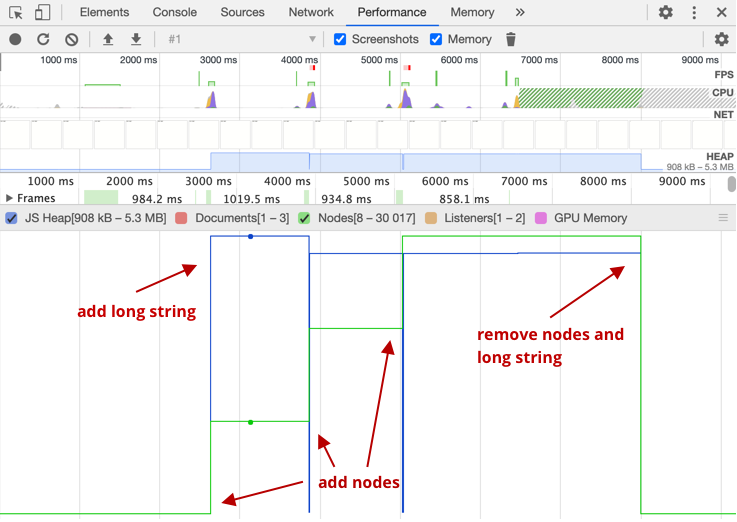Save the profile with the download arrow icon
This screenshot has height=522, width=737.
[136, 39]
